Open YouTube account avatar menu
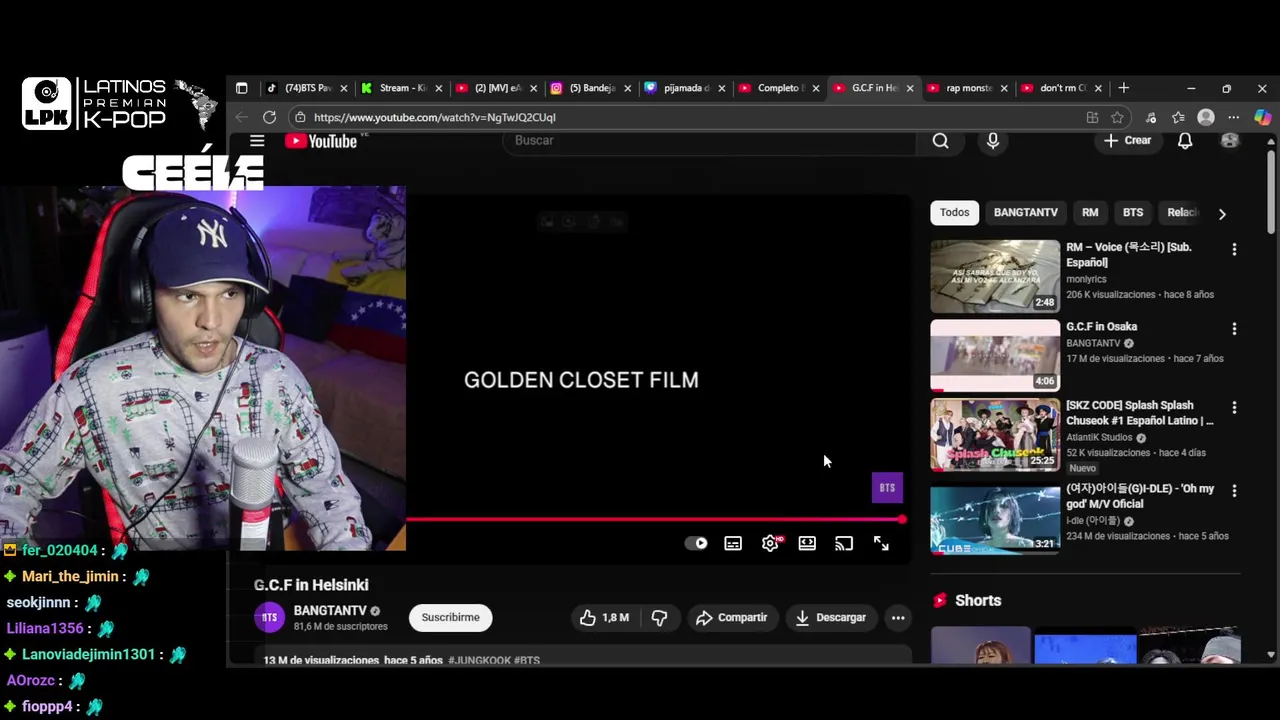Viewport: 1280px width, 720px height. [x=1230, y=141]
